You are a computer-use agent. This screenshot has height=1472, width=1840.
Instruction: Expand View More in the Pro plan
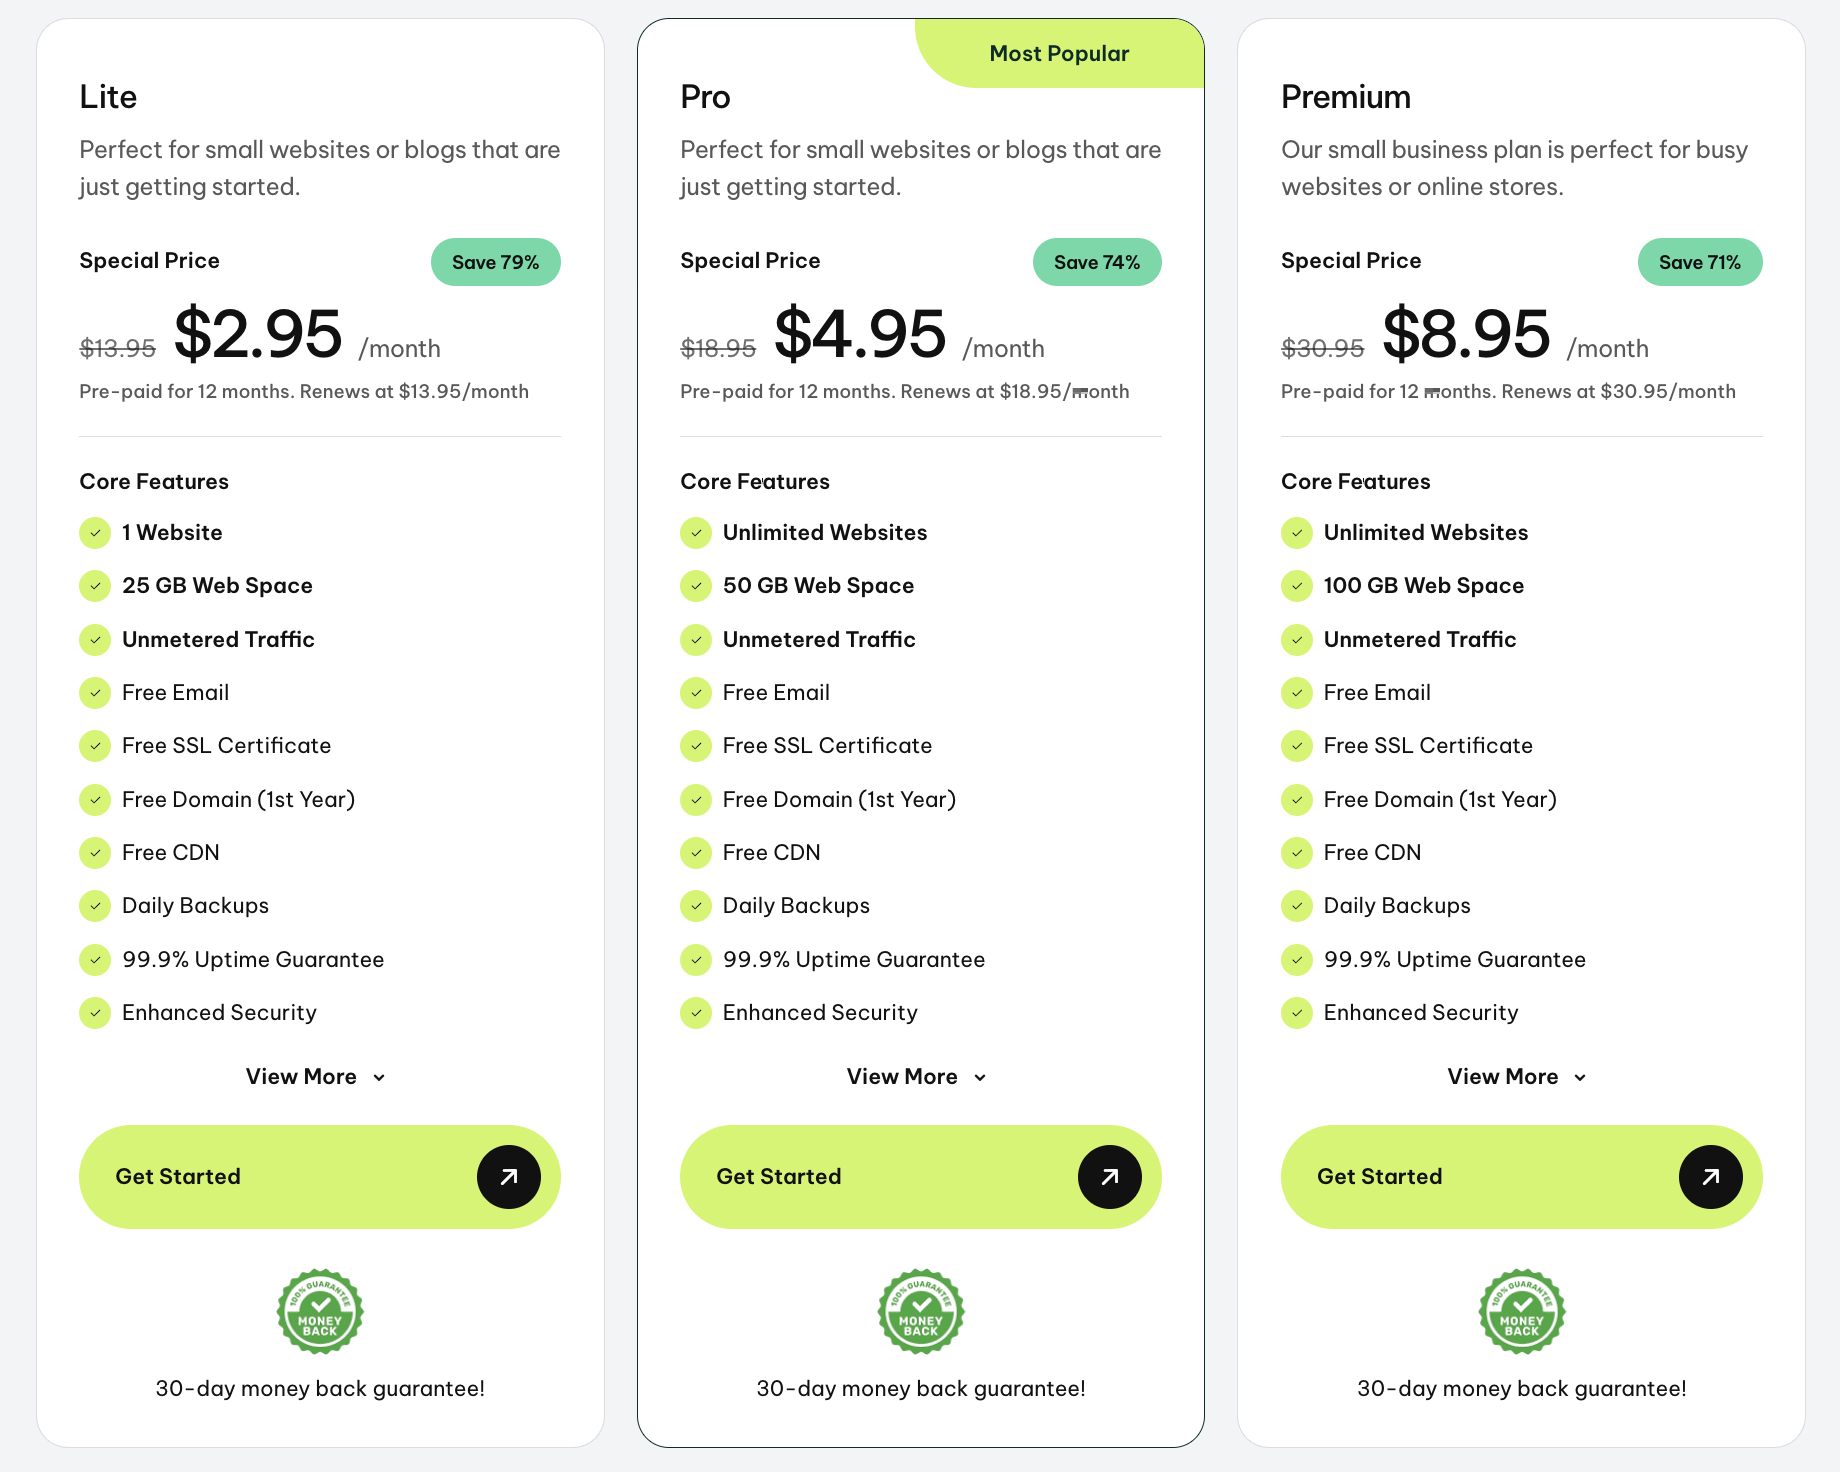917,1077
